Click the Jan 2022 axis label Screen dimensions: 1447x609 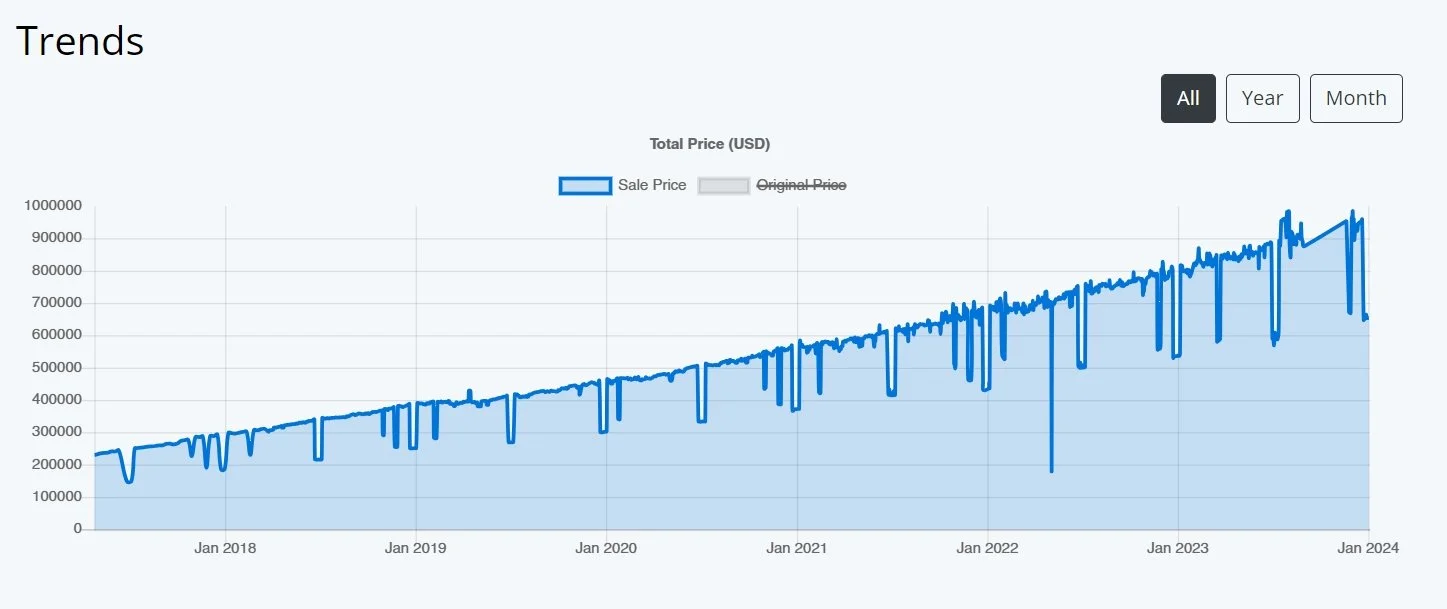(x=988, y=548)
